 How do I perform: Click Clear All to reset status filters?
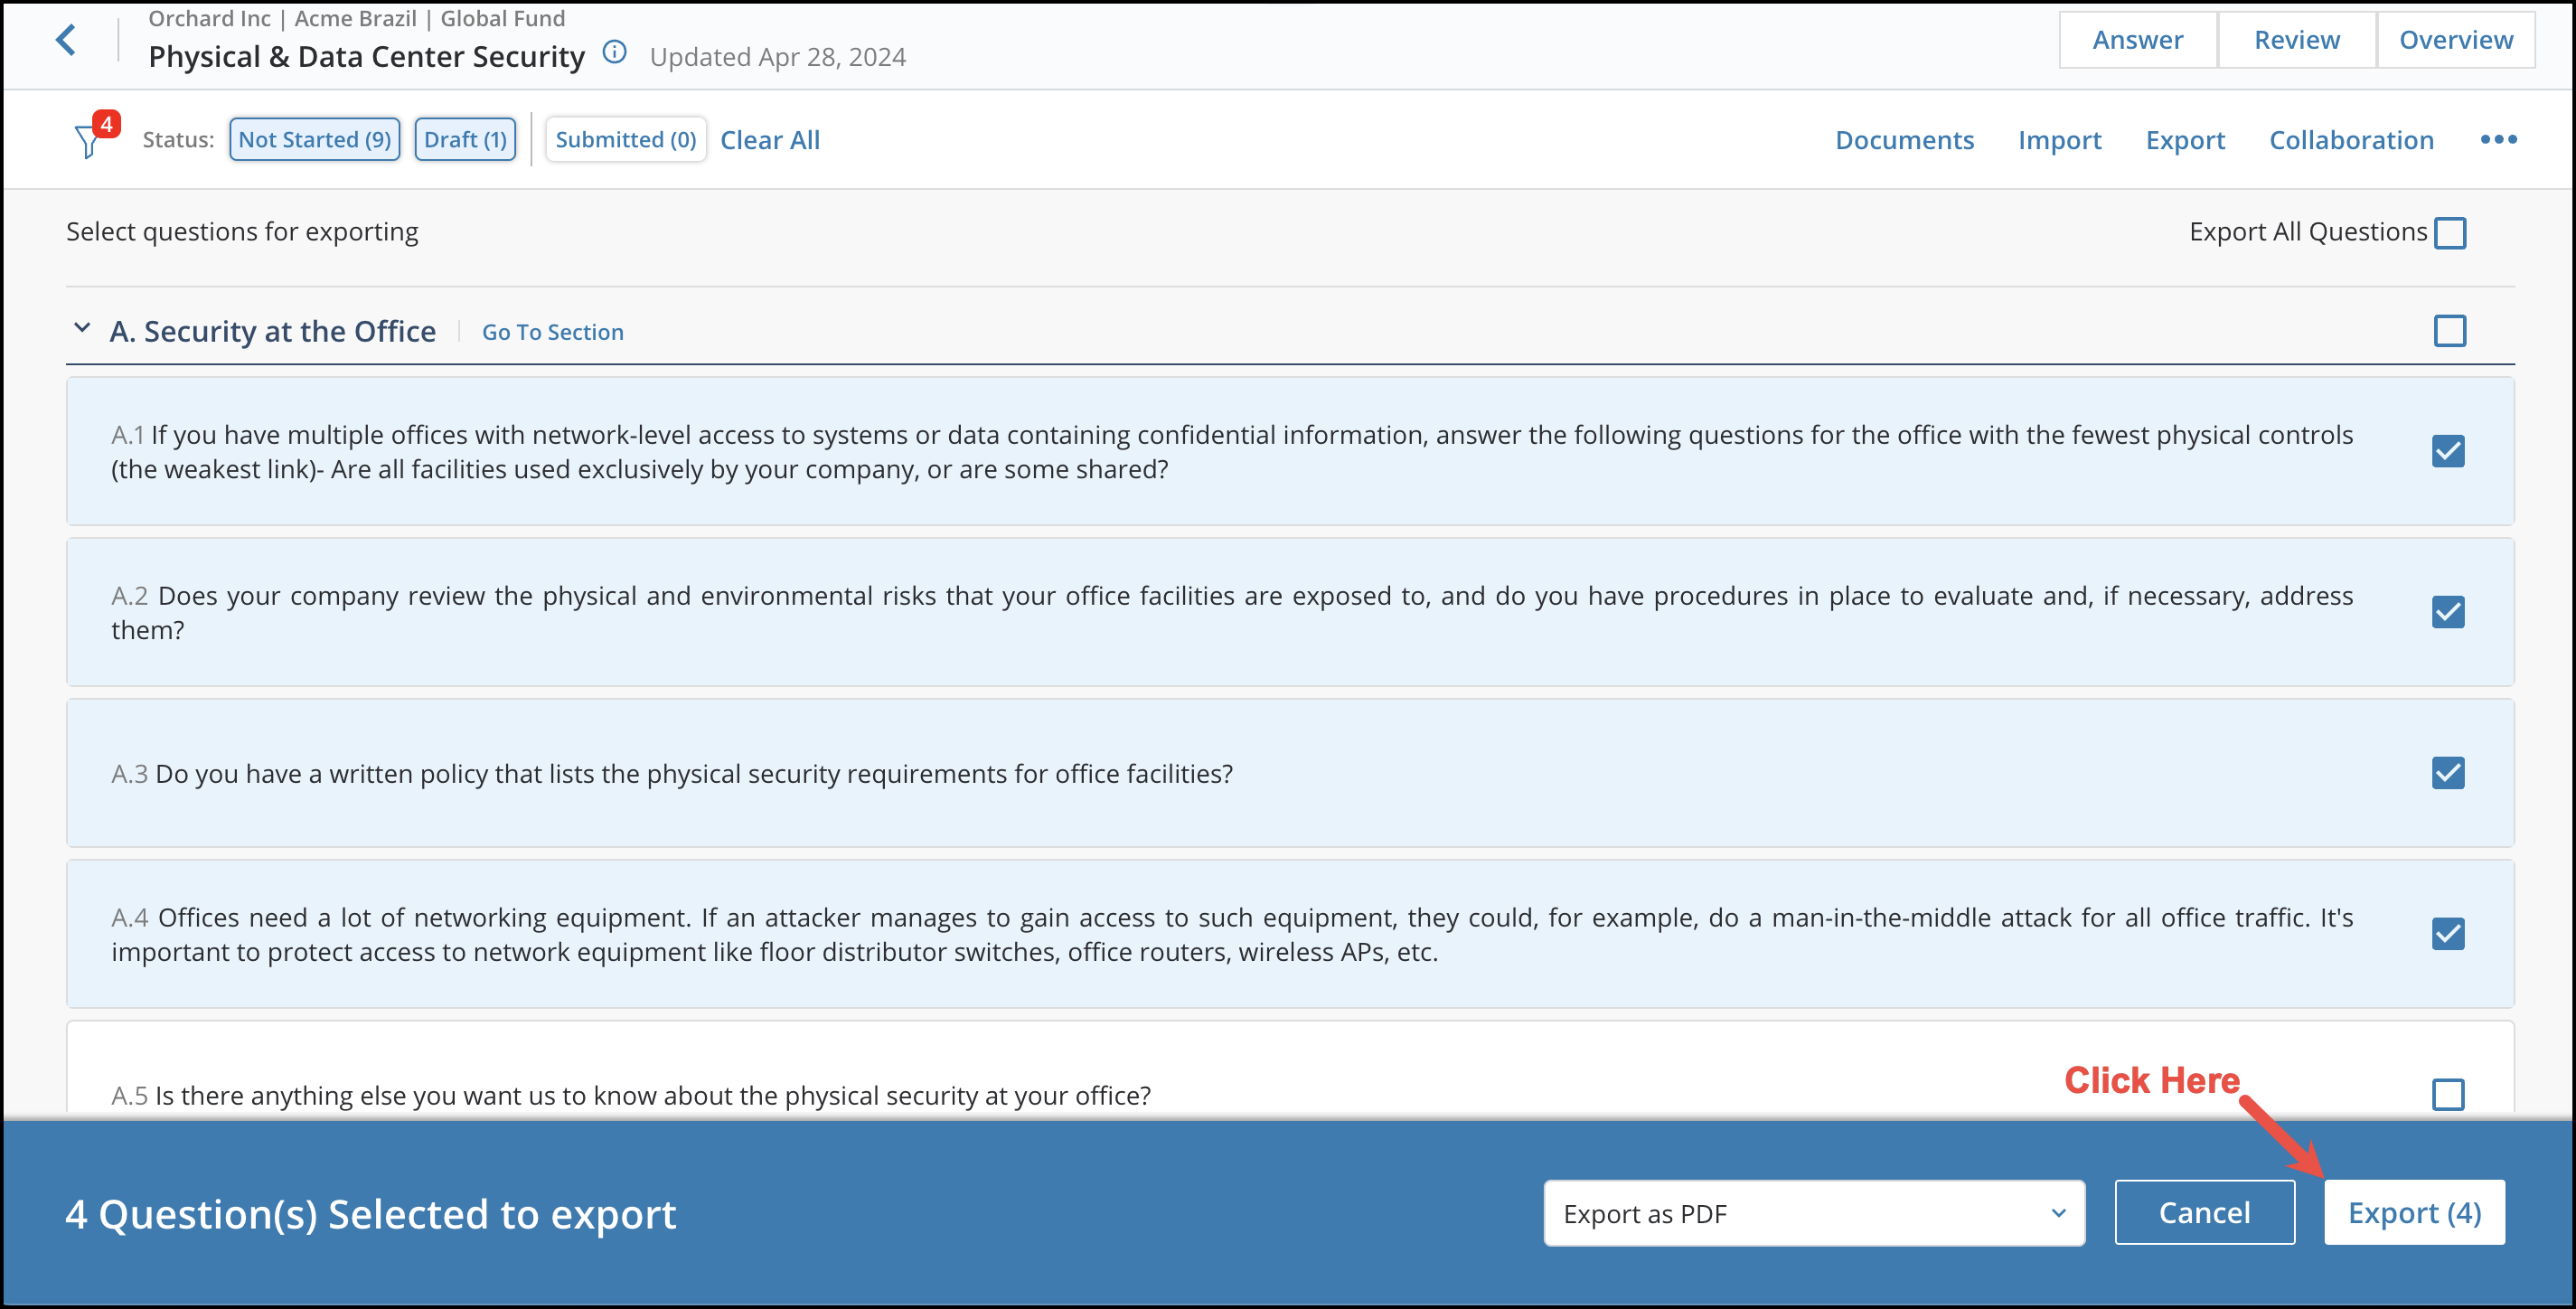click(769, 139)
